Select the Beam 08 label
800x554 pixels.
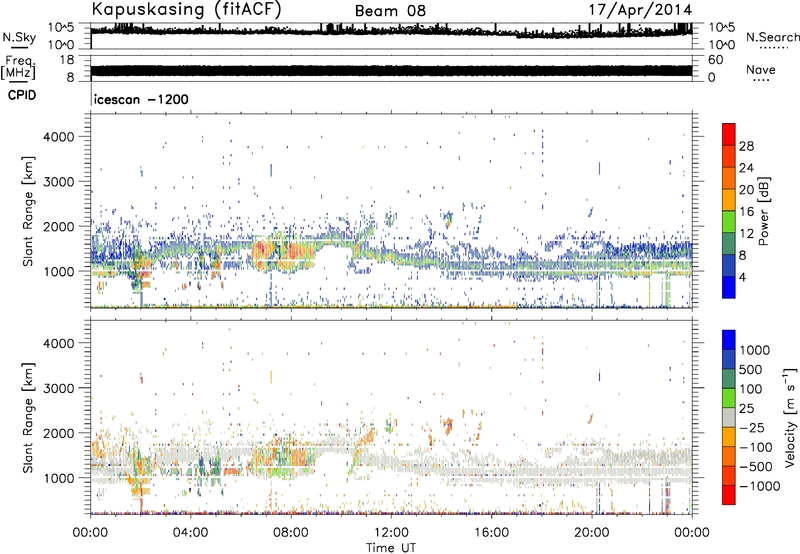[x=390, y=11]
